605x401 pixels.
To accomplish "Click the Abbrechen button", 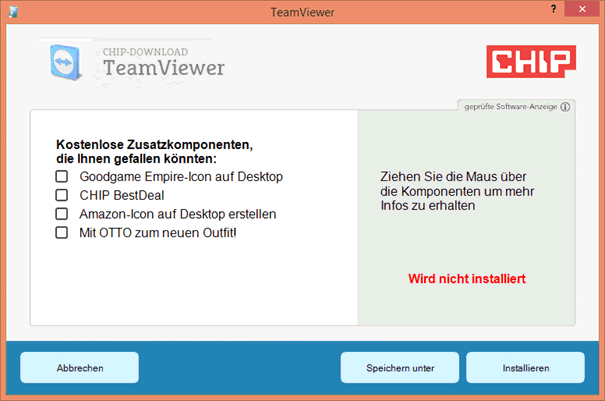I will coord(79,367).
